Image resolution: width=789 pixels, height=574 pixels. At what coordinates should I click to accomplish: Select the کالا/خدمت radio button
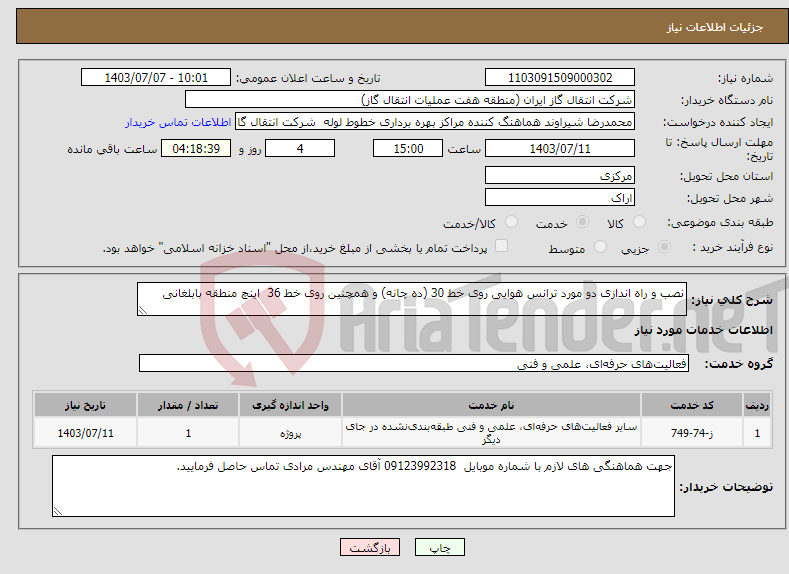(511, 222)
